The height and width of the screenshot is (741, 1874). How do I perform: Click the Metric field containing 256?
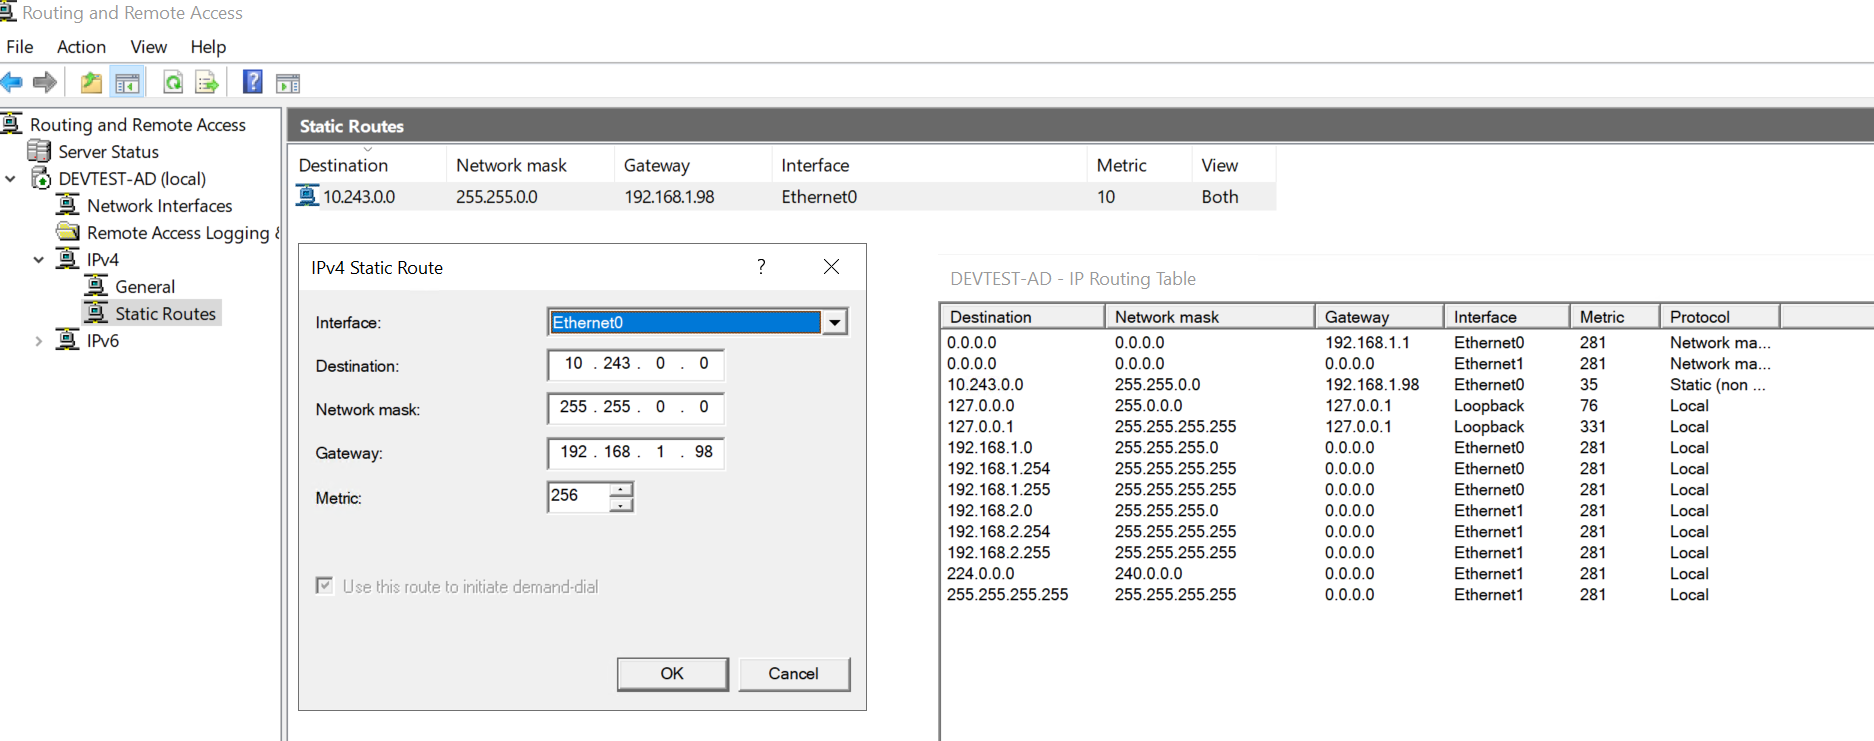pyautogui.click(x=579, y=496)
